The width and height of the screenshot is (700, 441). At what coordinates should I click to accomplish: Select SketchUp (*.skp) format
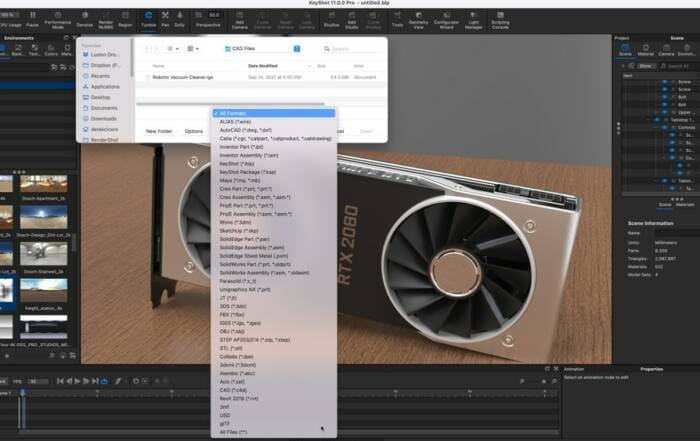[274, 231]
